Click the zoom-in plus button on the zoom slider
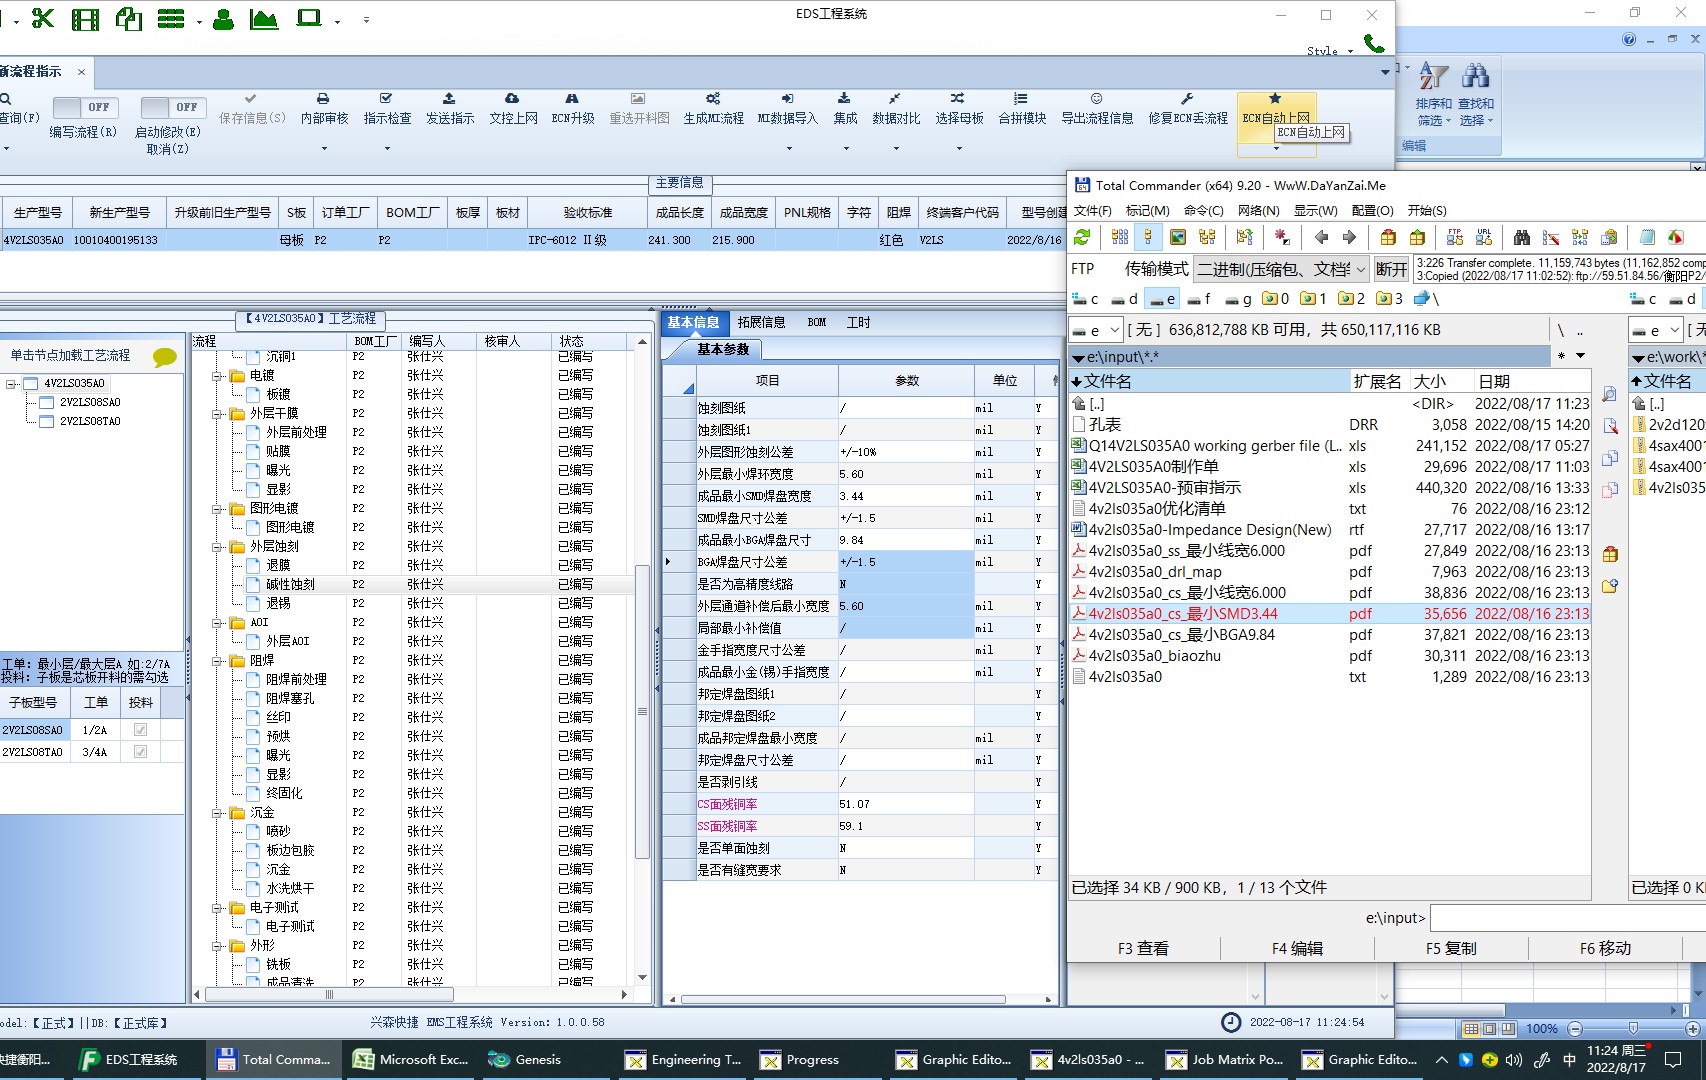Viewport: 1706px width, 1080px height. click(1692, 1029)
